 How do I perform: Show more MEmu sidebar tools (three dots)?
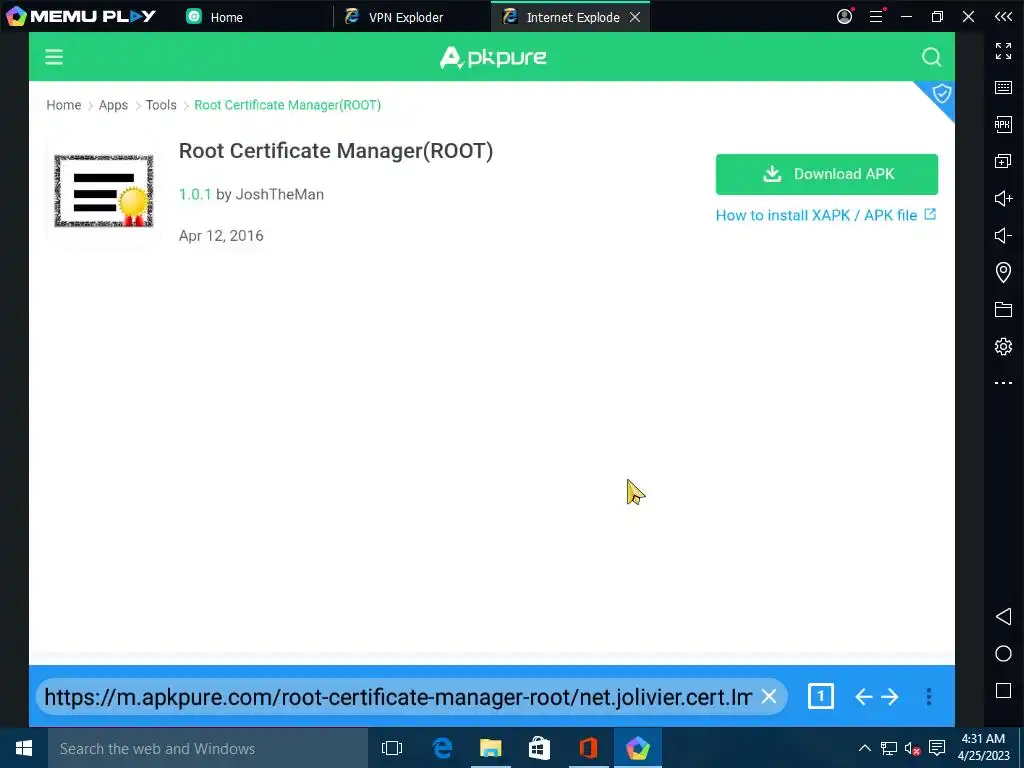coord(1003,383)
